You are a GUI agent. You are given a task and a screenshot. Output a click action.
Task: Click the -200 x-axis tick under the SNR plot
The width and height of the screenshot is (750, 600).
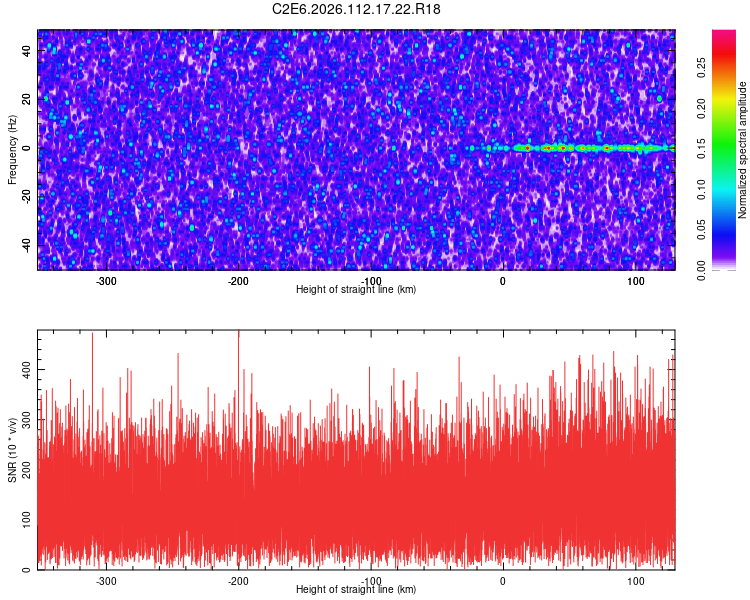point(238,581)
